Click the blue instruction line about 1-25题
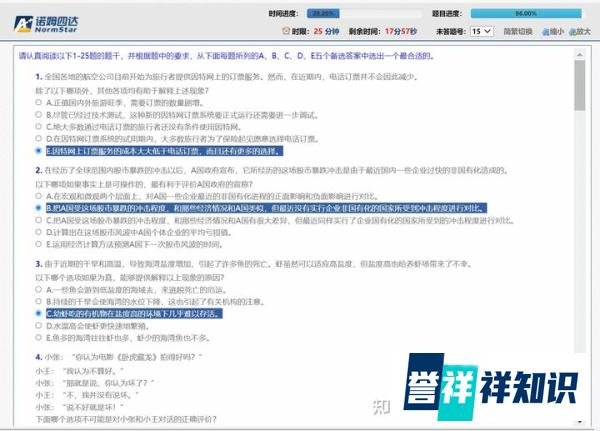This screenshot has width=600, height=431. click(x=227, y=56)
